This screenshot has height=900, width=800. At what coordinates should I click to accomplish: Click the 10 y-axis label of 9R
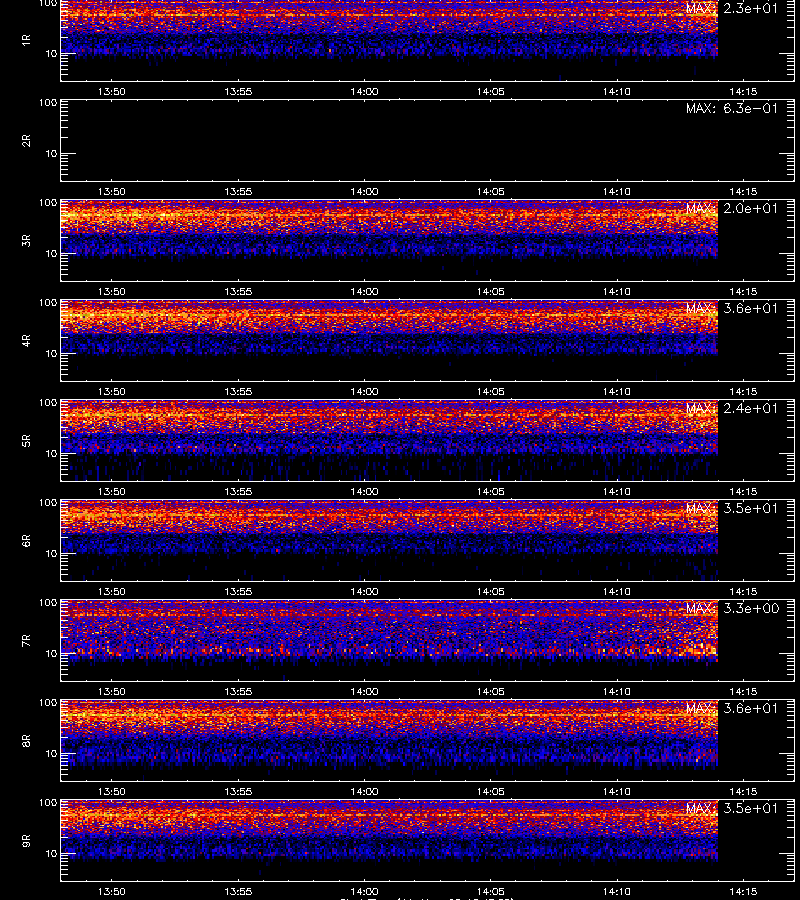[x=51, y=854]
